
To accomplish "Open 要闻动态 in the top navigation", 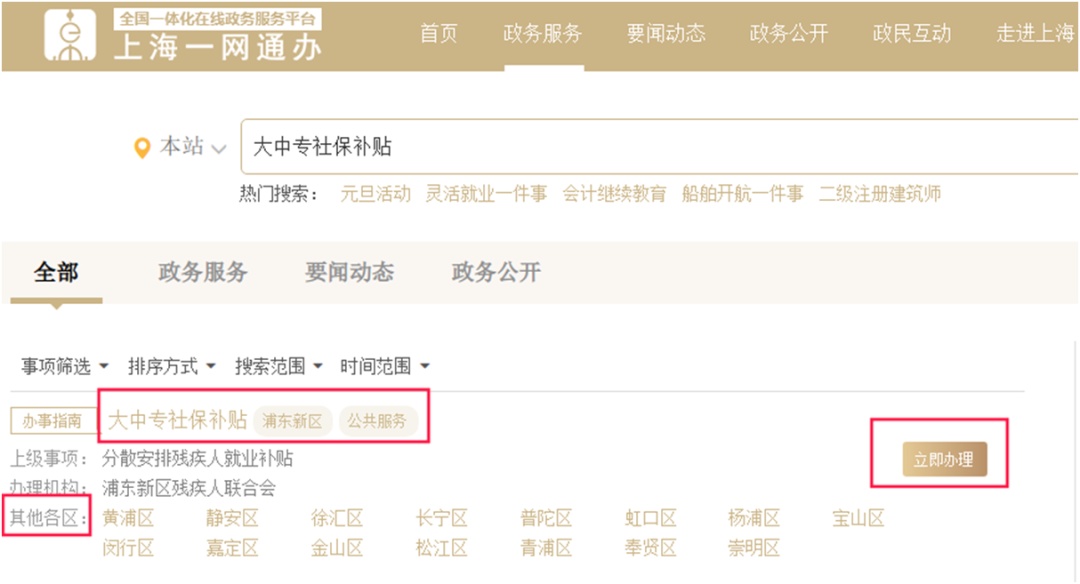I will coord(666,34).
